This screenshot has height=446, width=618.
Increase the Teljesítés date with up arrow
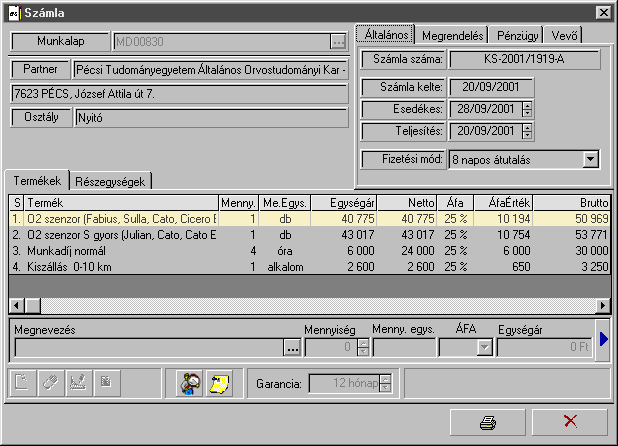[x=527, y=127]
